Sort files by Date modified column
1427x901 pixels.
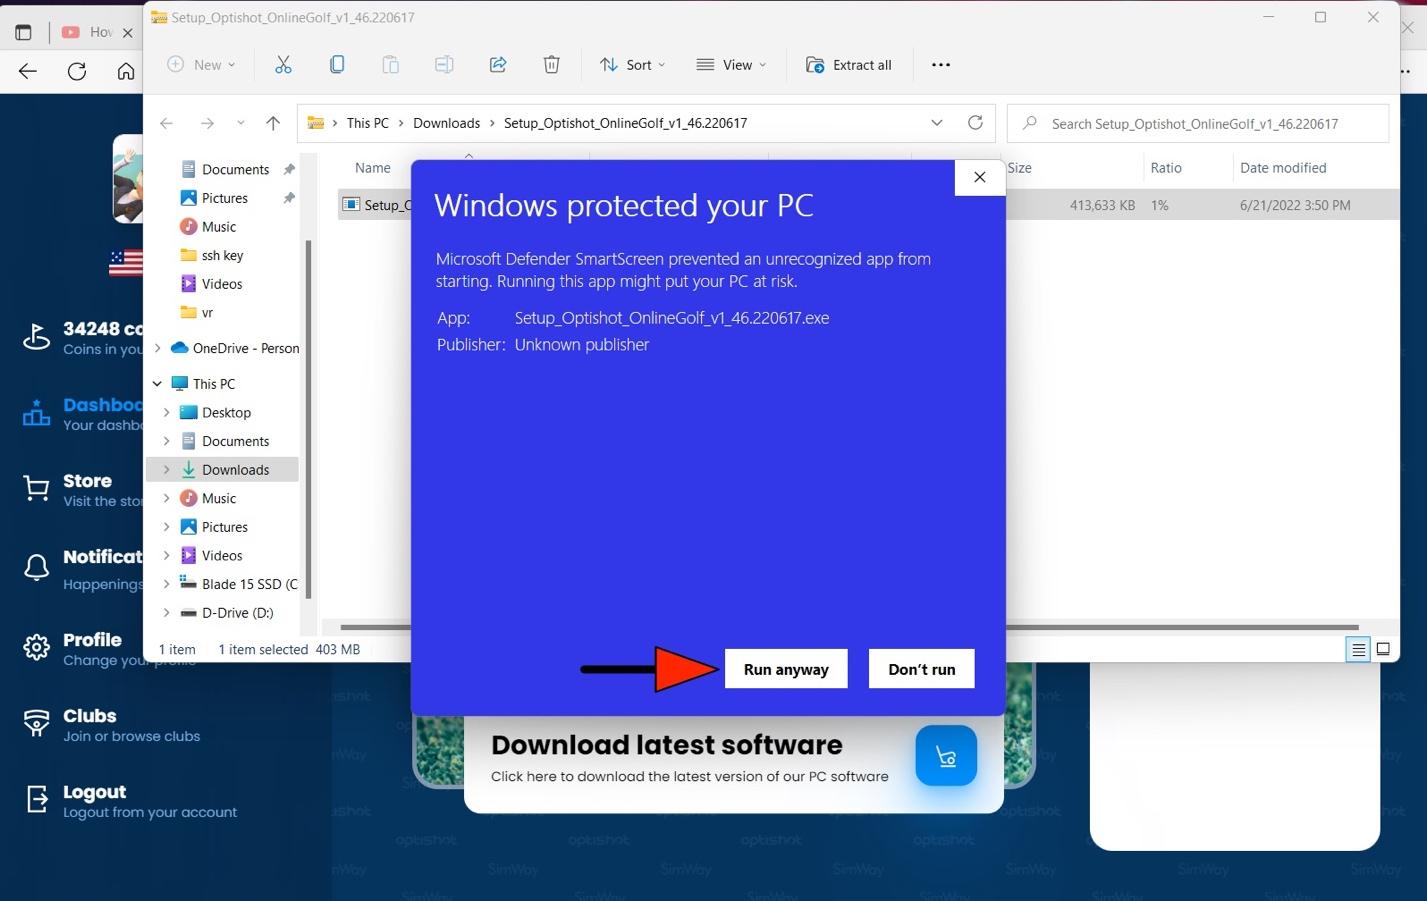pyautogui.click(x=1283, y=168)
